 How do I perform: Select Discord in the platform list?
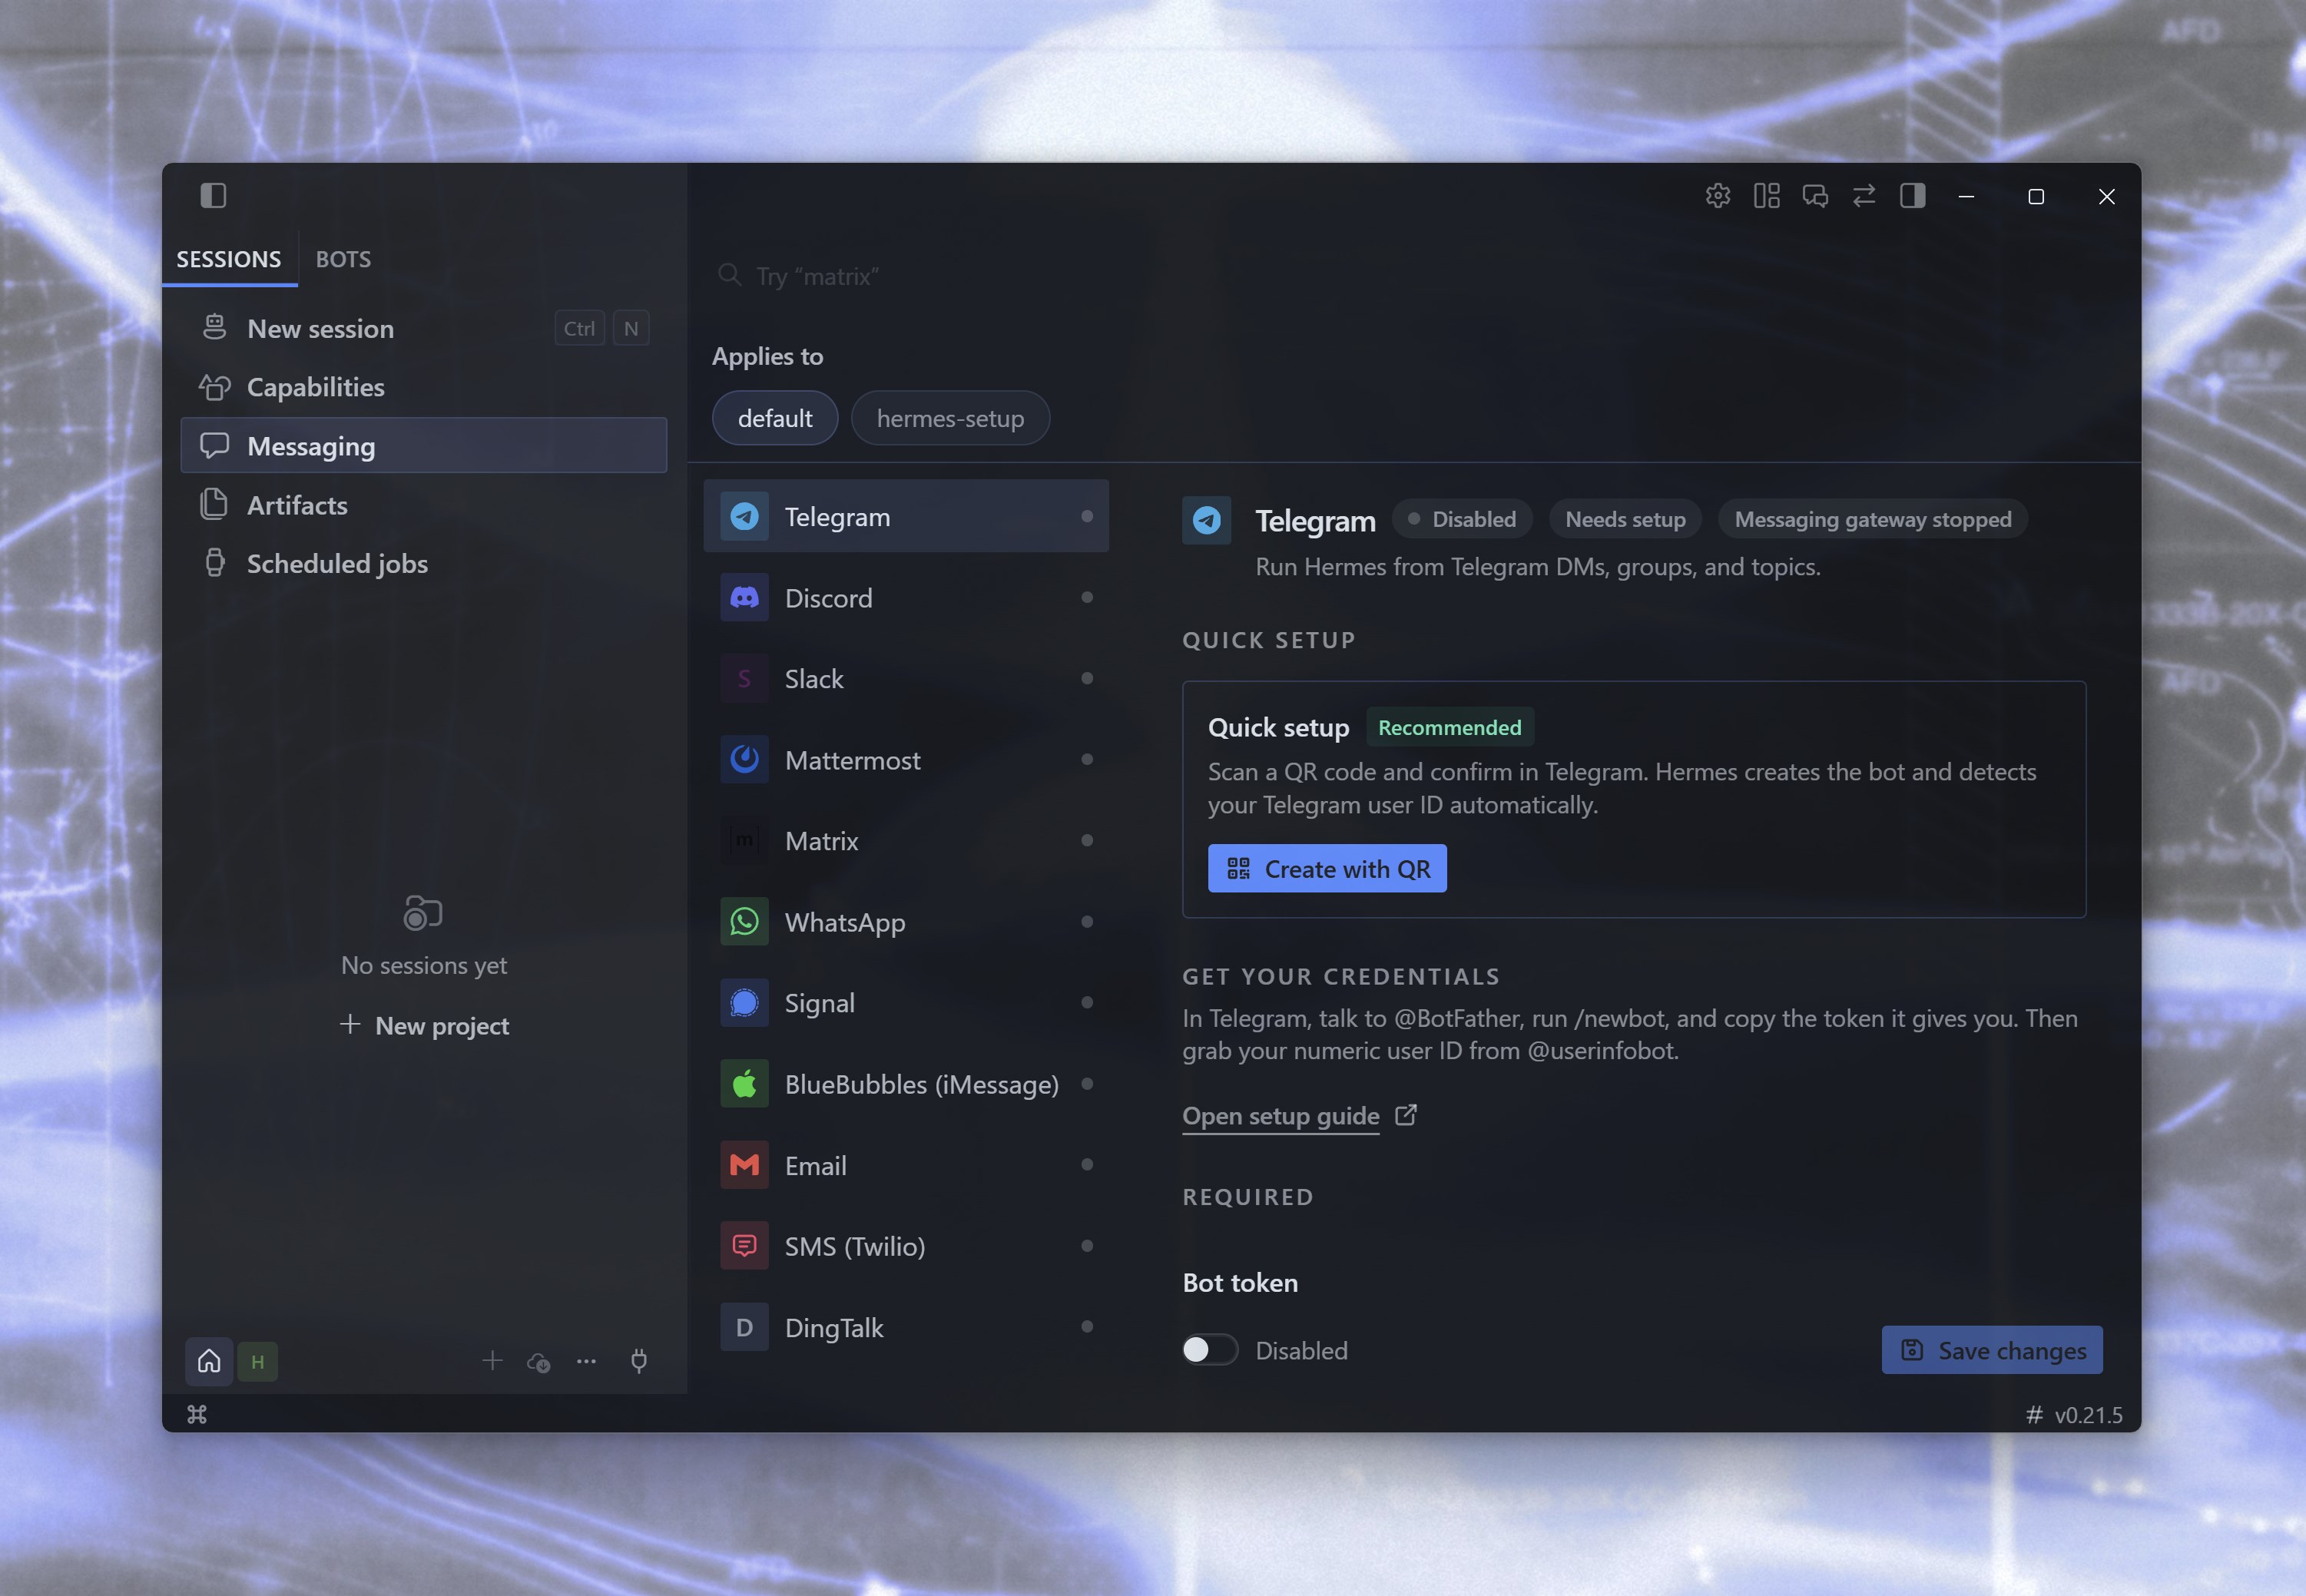906,598
